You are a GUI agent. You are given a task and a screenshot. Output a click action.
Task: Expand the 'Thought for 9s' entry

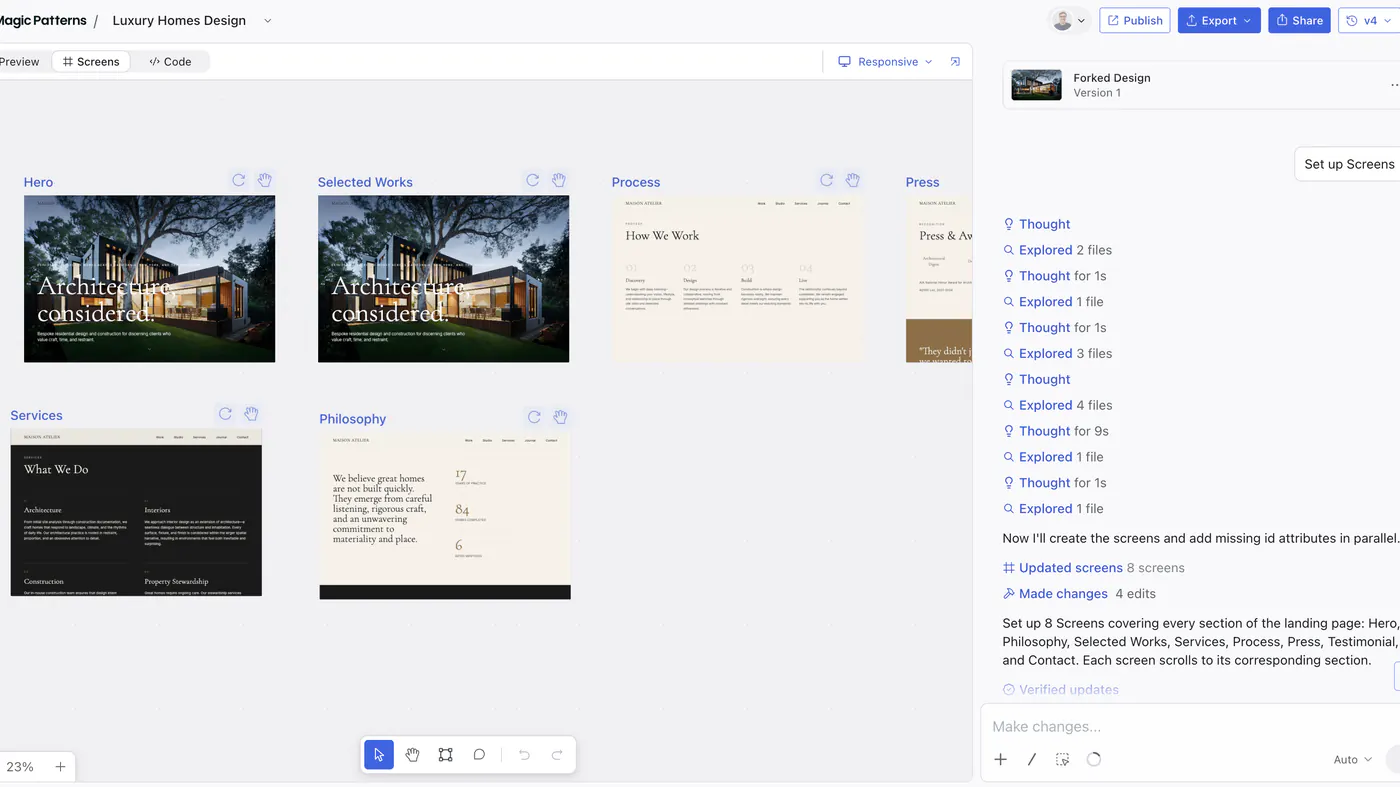point(1056,431)
